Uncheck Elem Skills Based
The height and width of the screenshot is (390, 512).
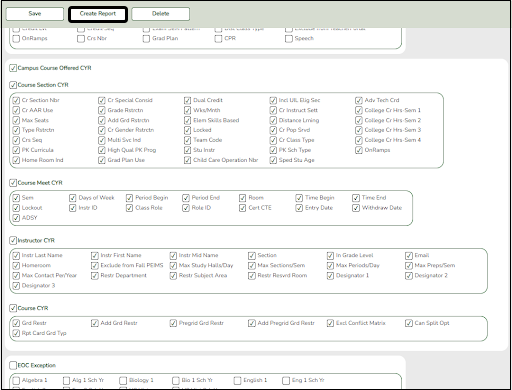(x=187, y=120)
